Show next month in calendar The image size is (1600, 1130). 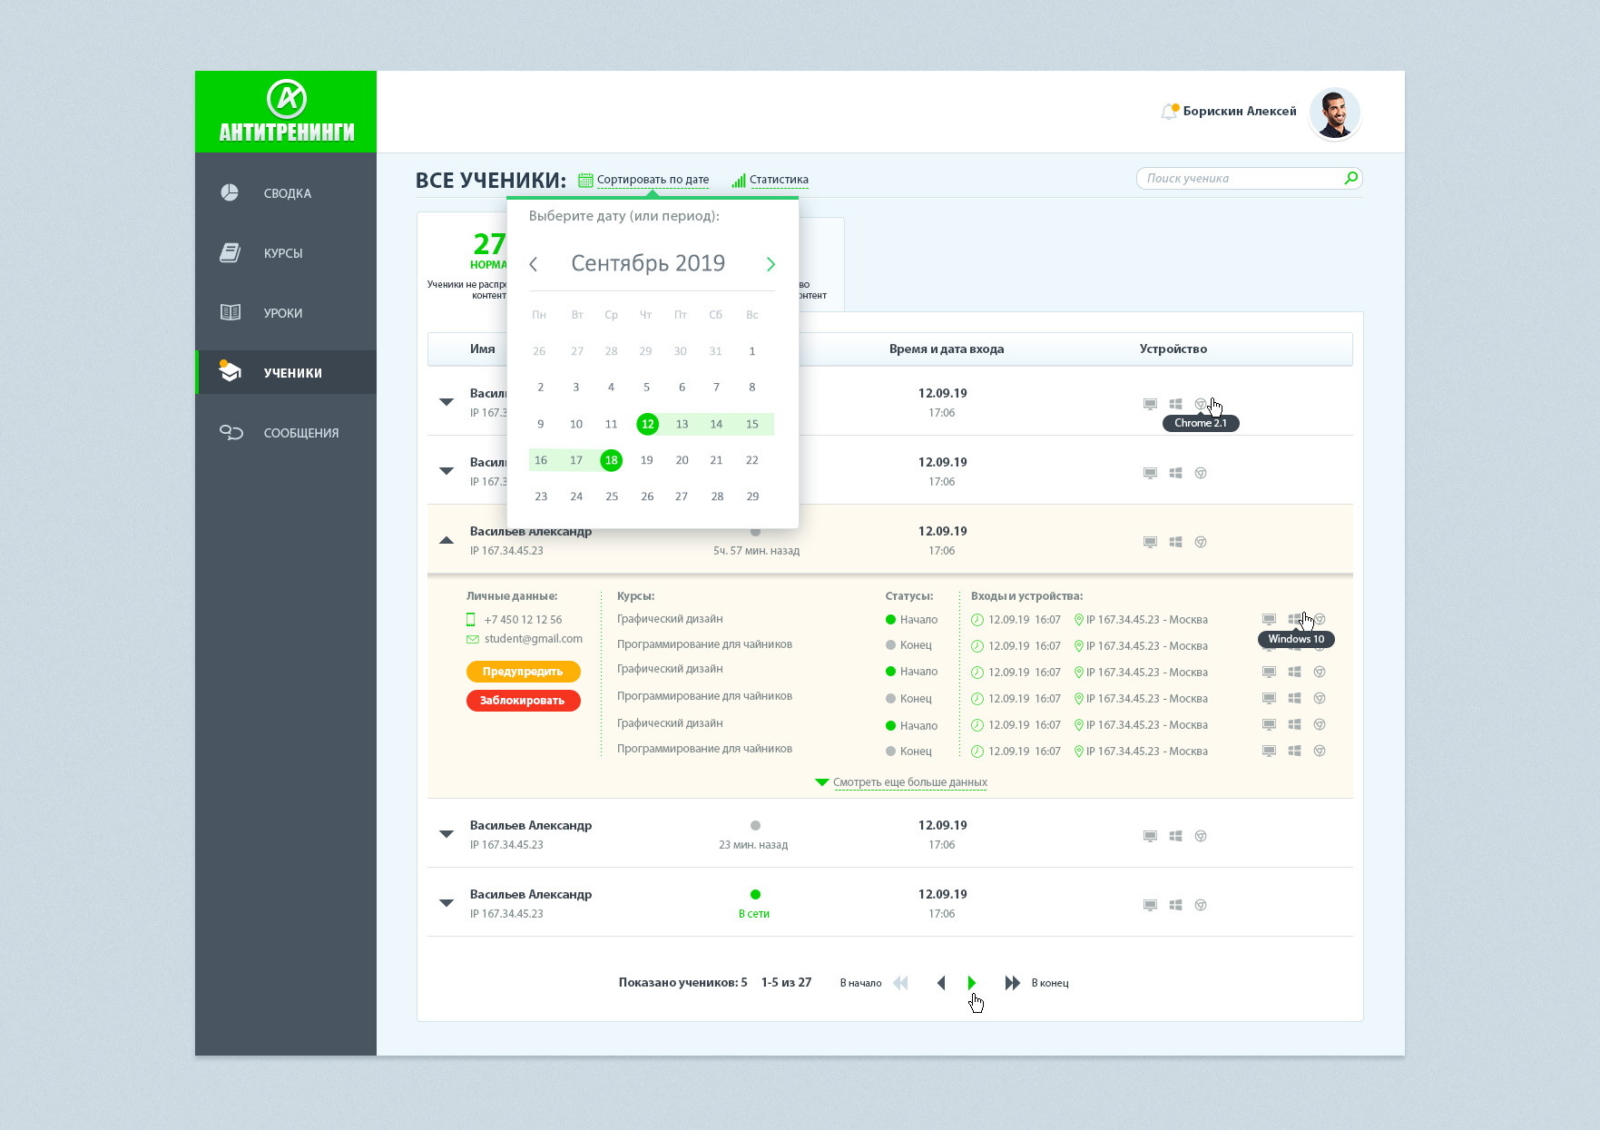[x=770, y=264]
